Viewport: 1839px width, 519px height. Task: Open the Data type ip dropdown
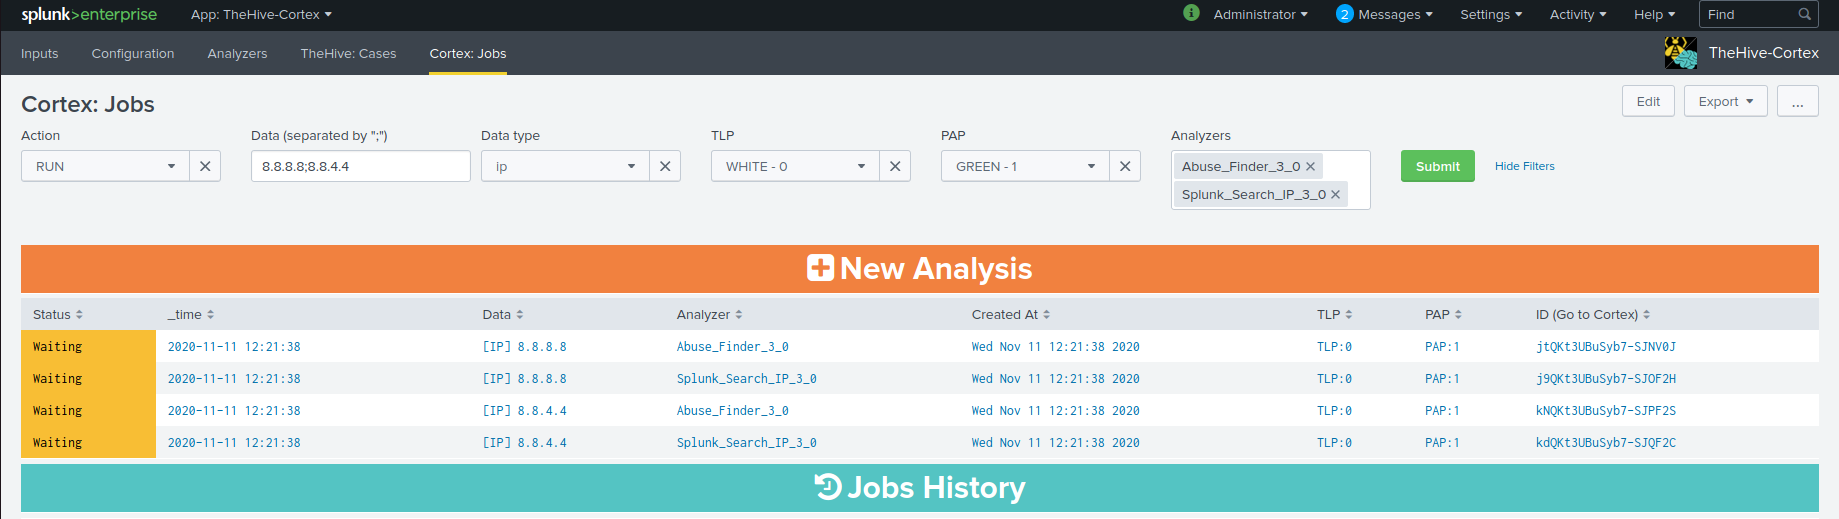coord(565,166)
